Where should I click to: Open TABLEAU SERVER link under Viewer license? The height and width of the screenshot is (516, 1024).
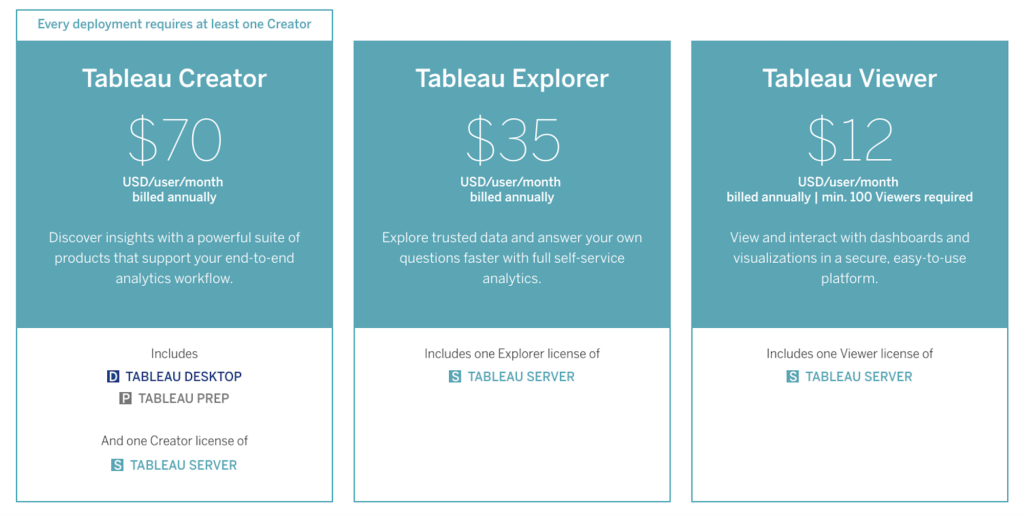[x=859, y=376]
